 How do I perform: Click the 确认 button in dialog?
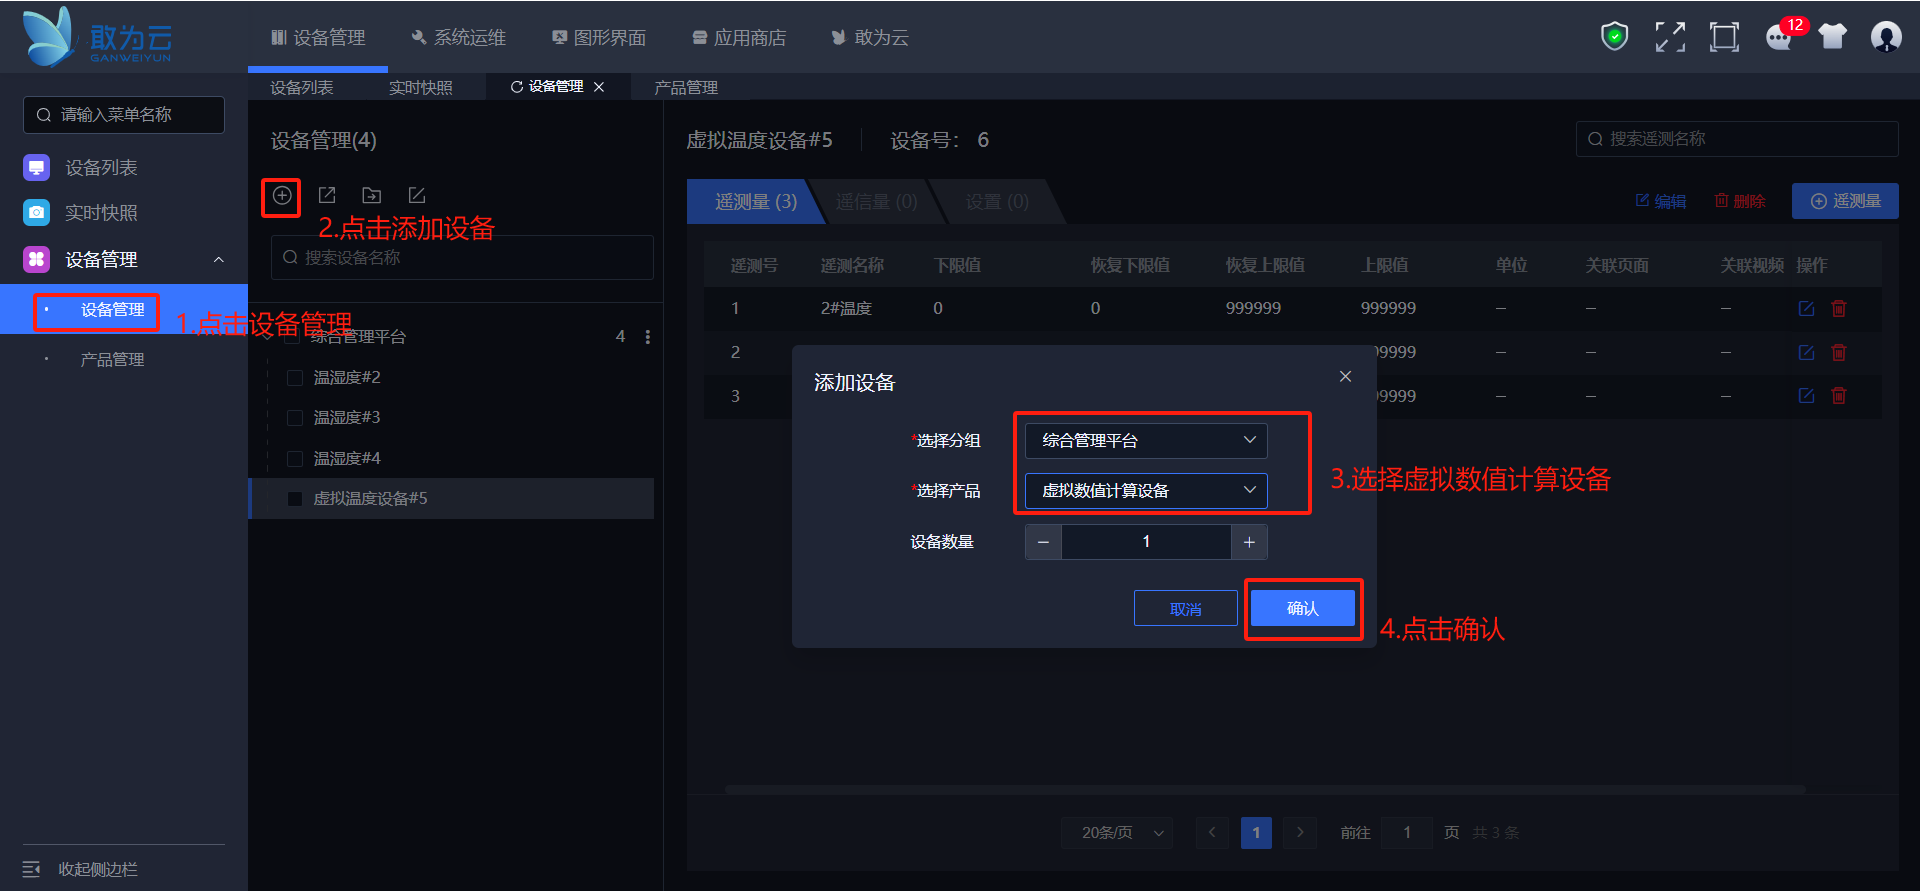point(1303,608)
